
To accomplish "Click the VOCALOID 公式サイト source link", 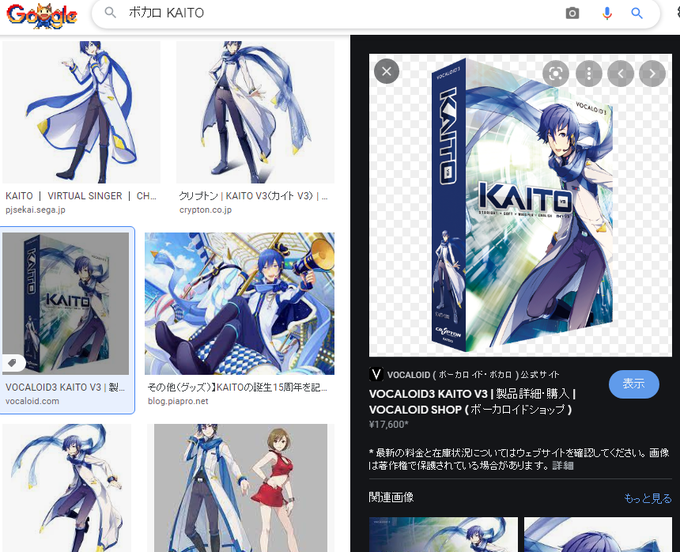I will click(x=473, y=375).
